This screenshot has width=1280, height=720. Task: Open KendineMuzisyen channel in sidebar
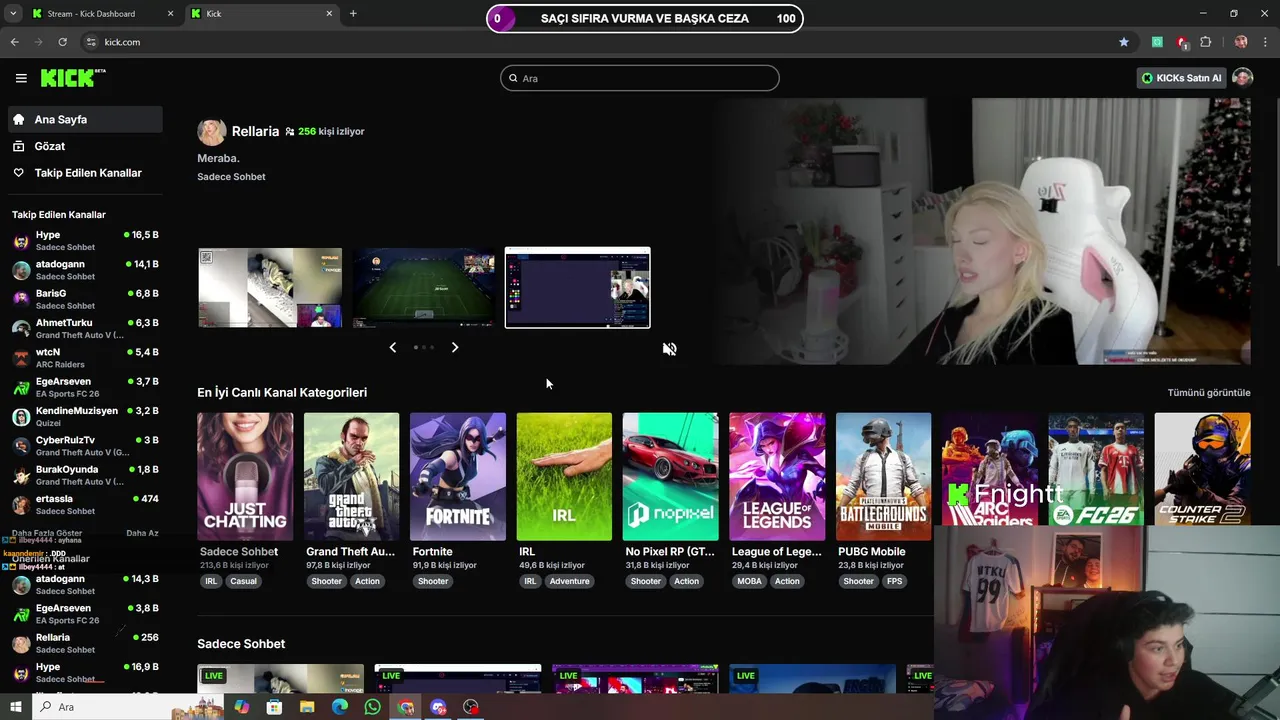(85, 416)
